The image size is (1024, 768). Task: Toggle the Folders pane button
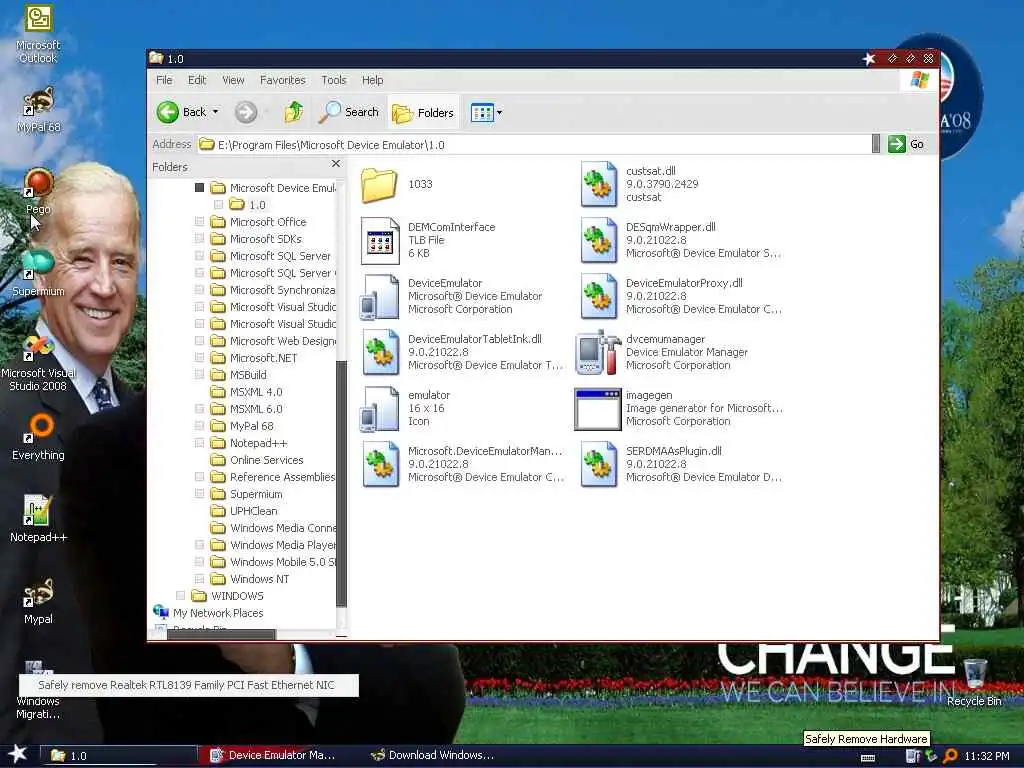click(x=423, y=113)
